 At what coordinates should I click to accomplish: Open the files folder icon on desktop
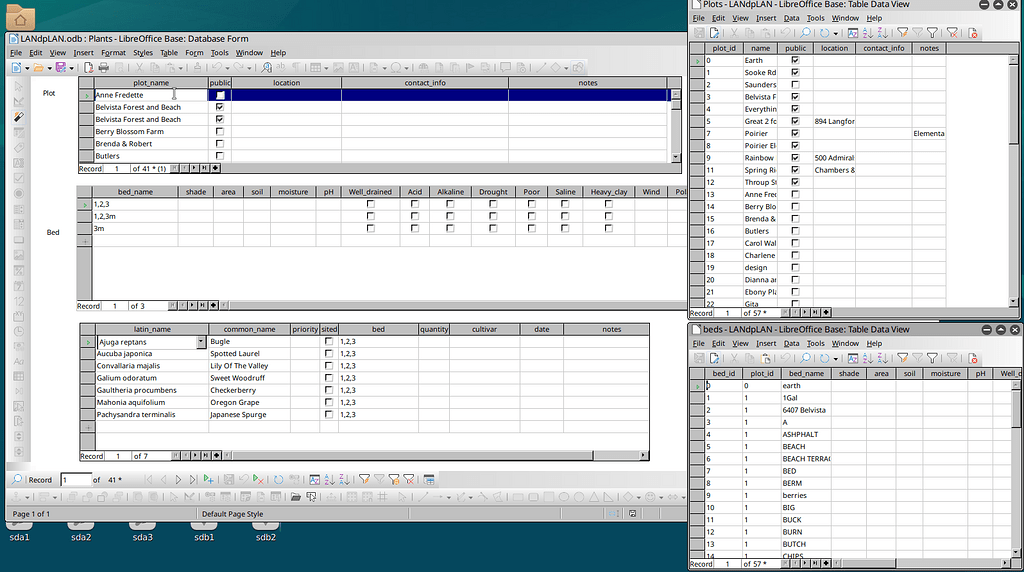click(20, 17)
